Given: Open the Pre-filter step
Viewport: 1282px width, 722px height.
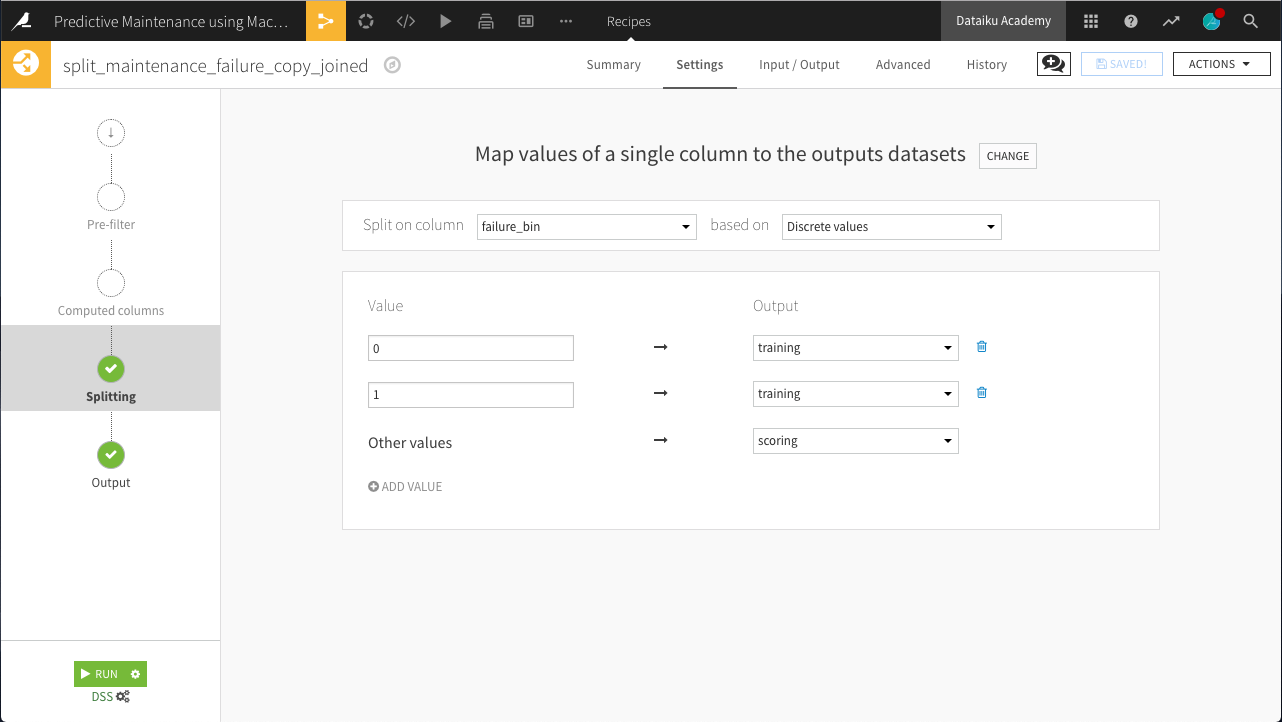Looking at the screenshot, I should [x=111, y=207].
